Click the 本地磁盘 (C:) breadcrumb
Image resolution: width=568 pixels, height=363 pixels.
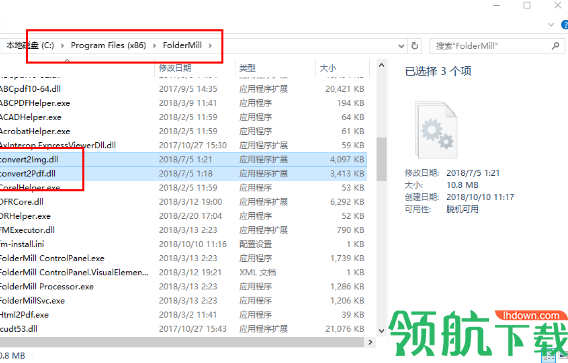[30, 45]
